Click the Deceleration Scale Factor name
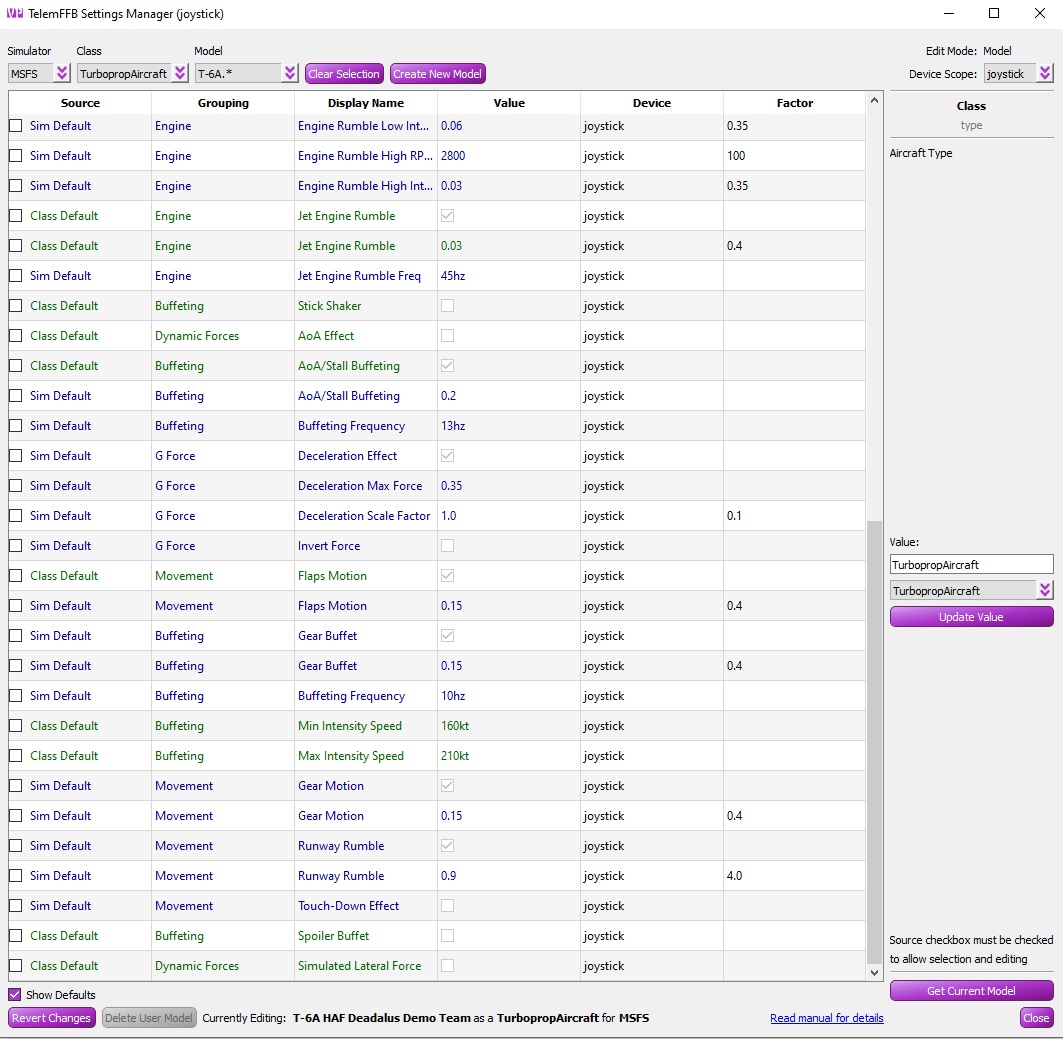The image size is (1063, 1039). (364, 516)
